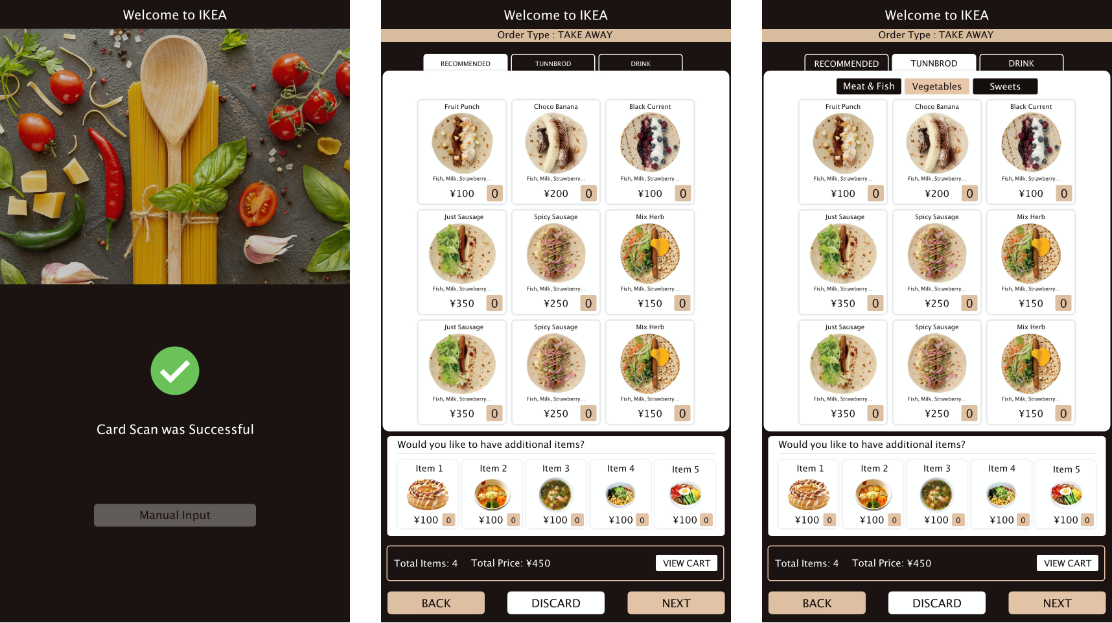Tap the Item 3 soup image on the Meat & Fish screen
Viewport: 1112px width, 623px height.
pyautogui.click(x=936, y=495)
